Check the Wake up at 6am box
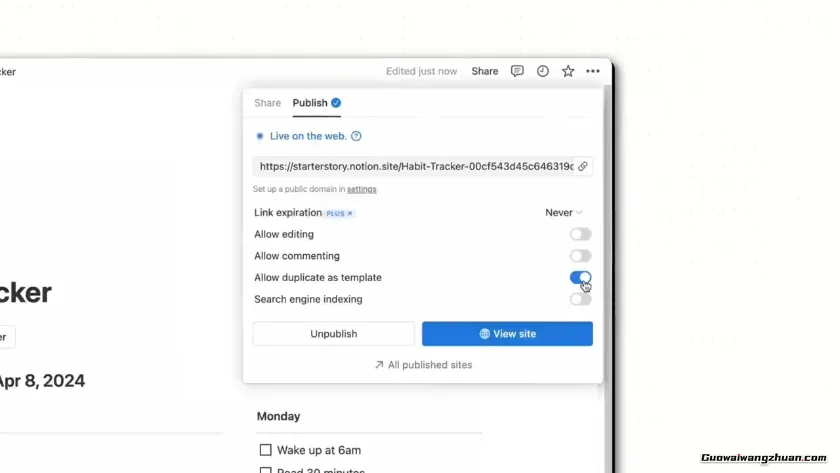The image size is (840, 473). pyautogui.click(x=265, y=450)
